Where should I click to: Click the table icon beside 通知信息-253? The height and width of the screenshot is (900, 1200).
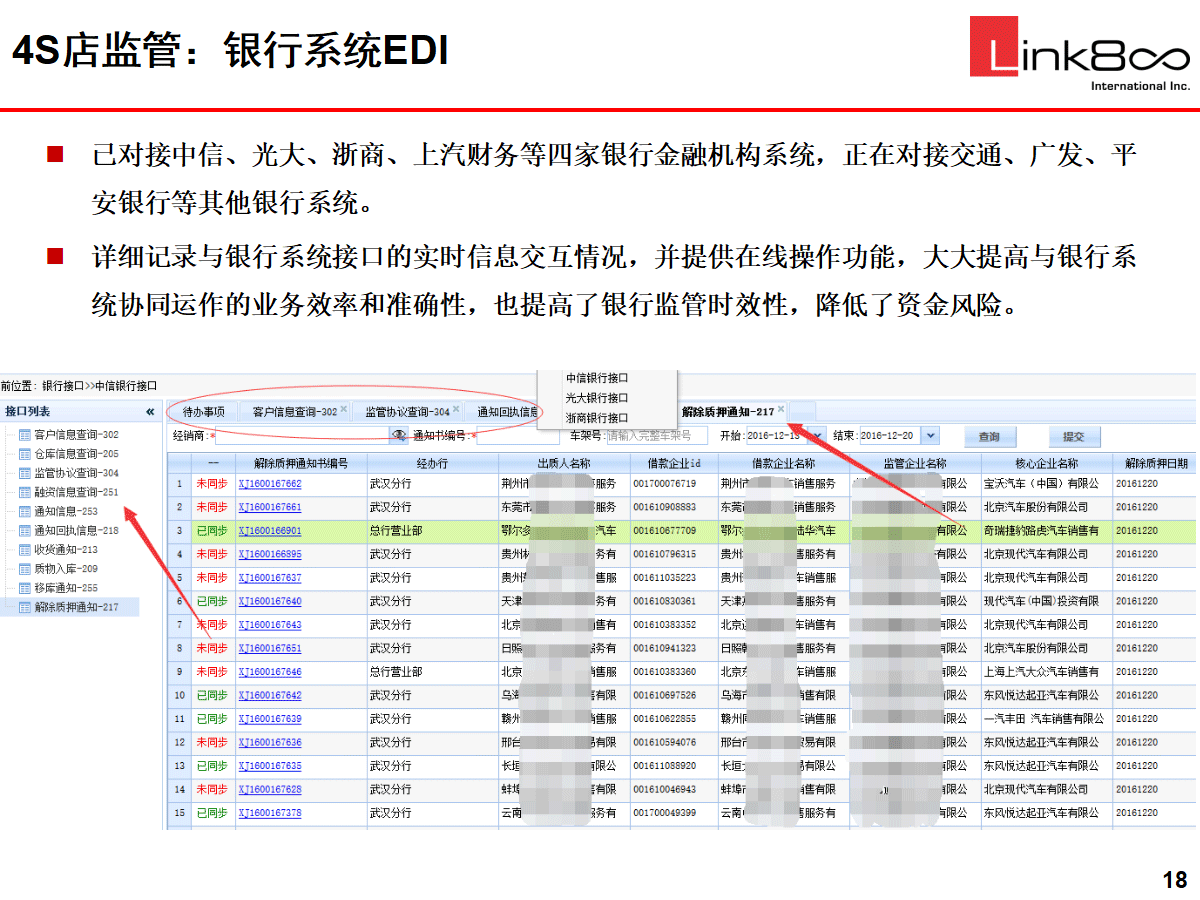click(25, 511)
